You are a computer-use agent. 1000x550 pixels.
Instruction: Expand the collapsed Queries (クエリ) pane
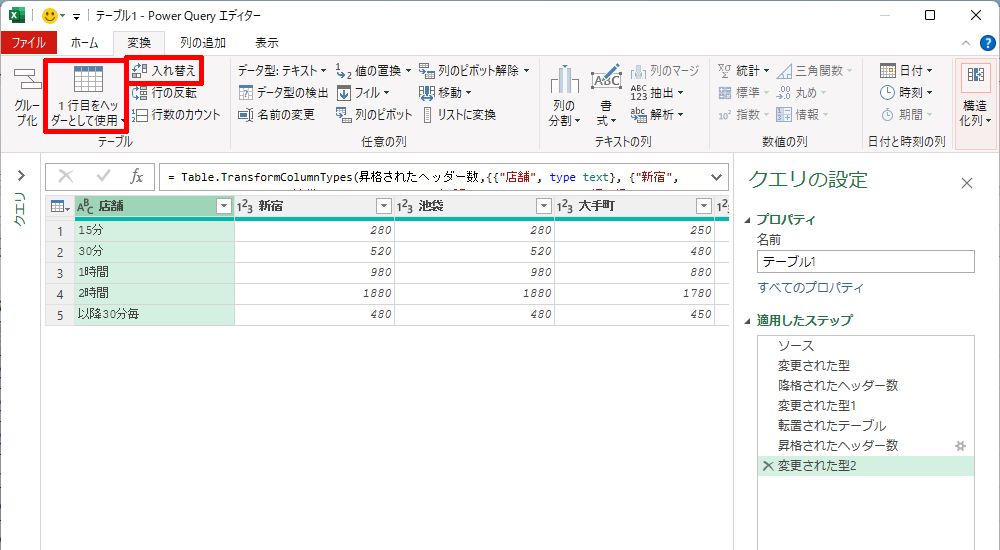(20, 176)
